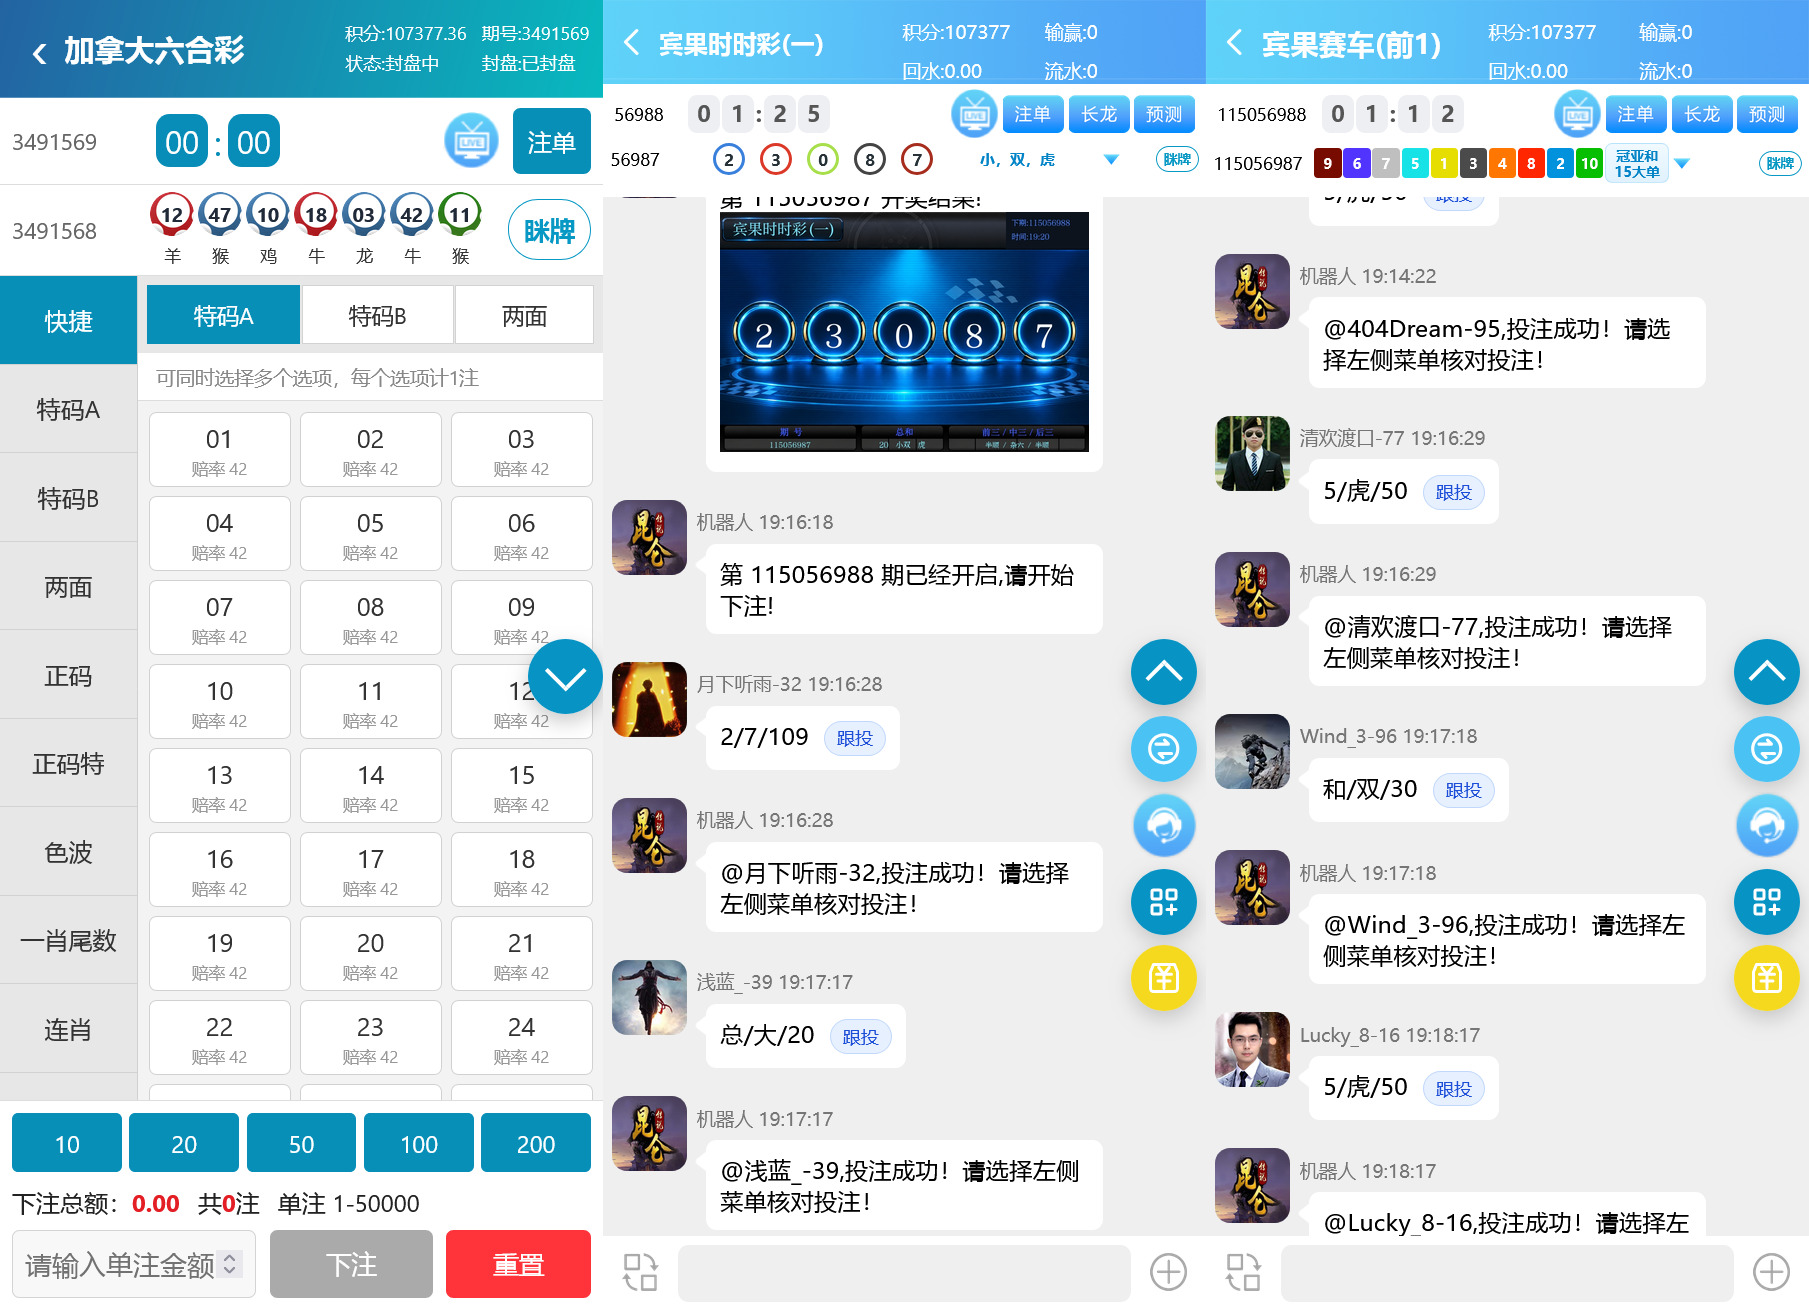Open 色波 sidebar category
Image resolution: width=1809 pixels, height=1311 pixels.
[x=68, y=852]
